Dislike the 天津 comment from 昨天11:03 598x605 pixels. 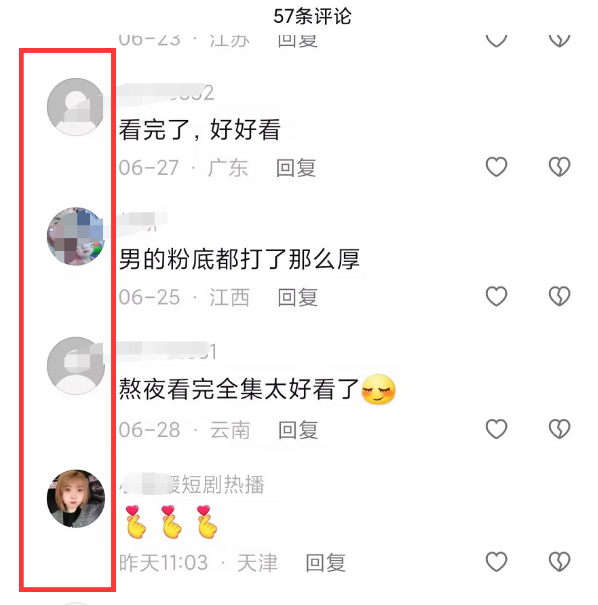coord(559,562)
